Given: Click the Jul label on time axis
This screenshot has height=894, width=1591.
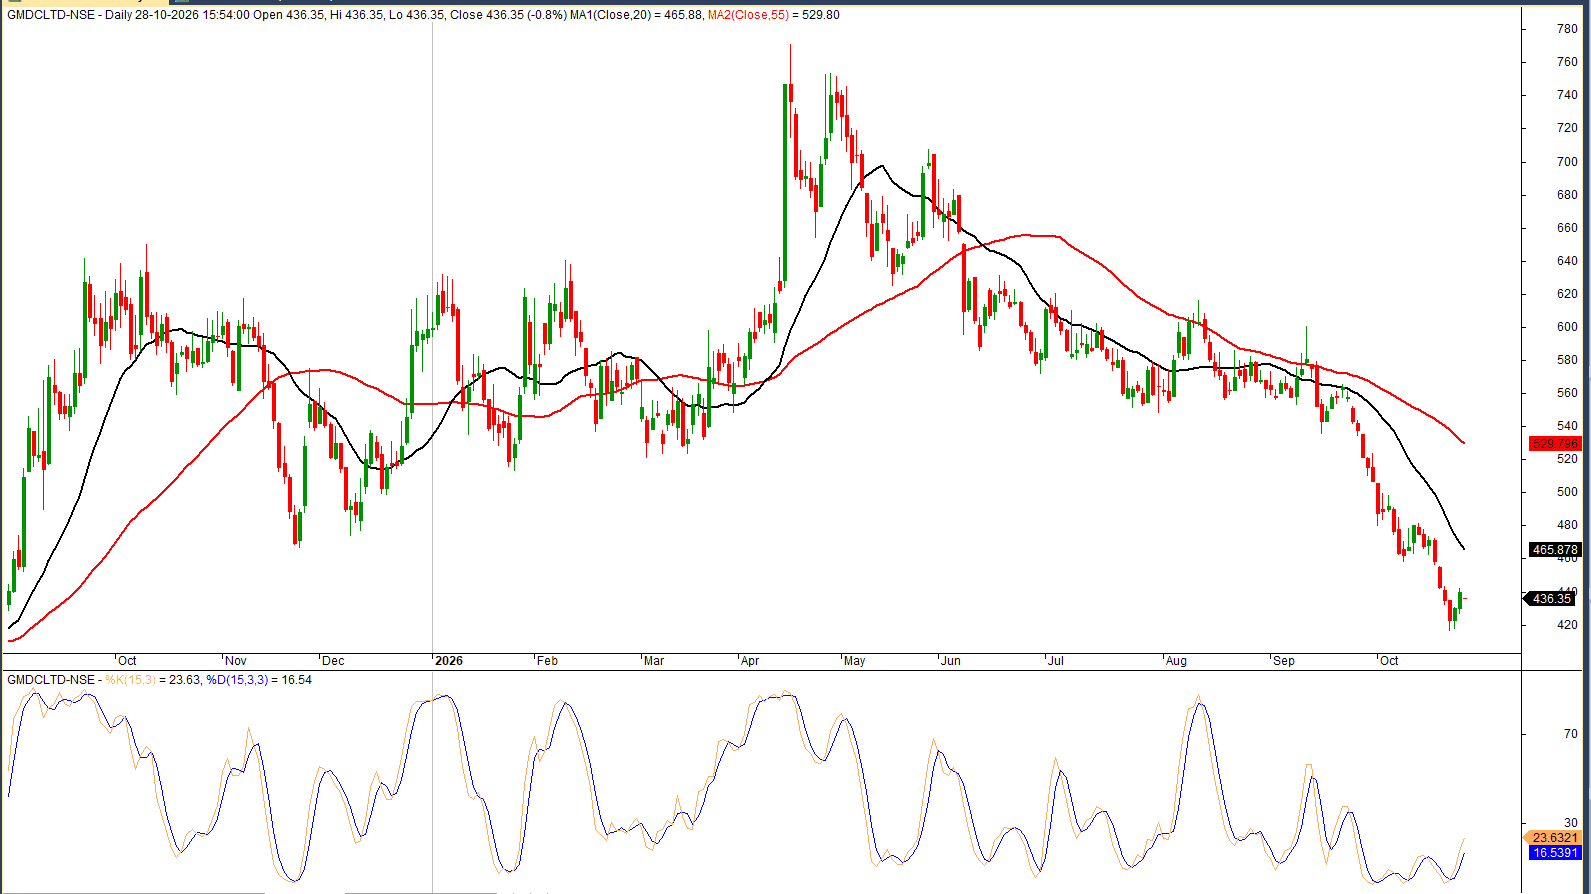Looking at the screenshot, I should 1055,661.
